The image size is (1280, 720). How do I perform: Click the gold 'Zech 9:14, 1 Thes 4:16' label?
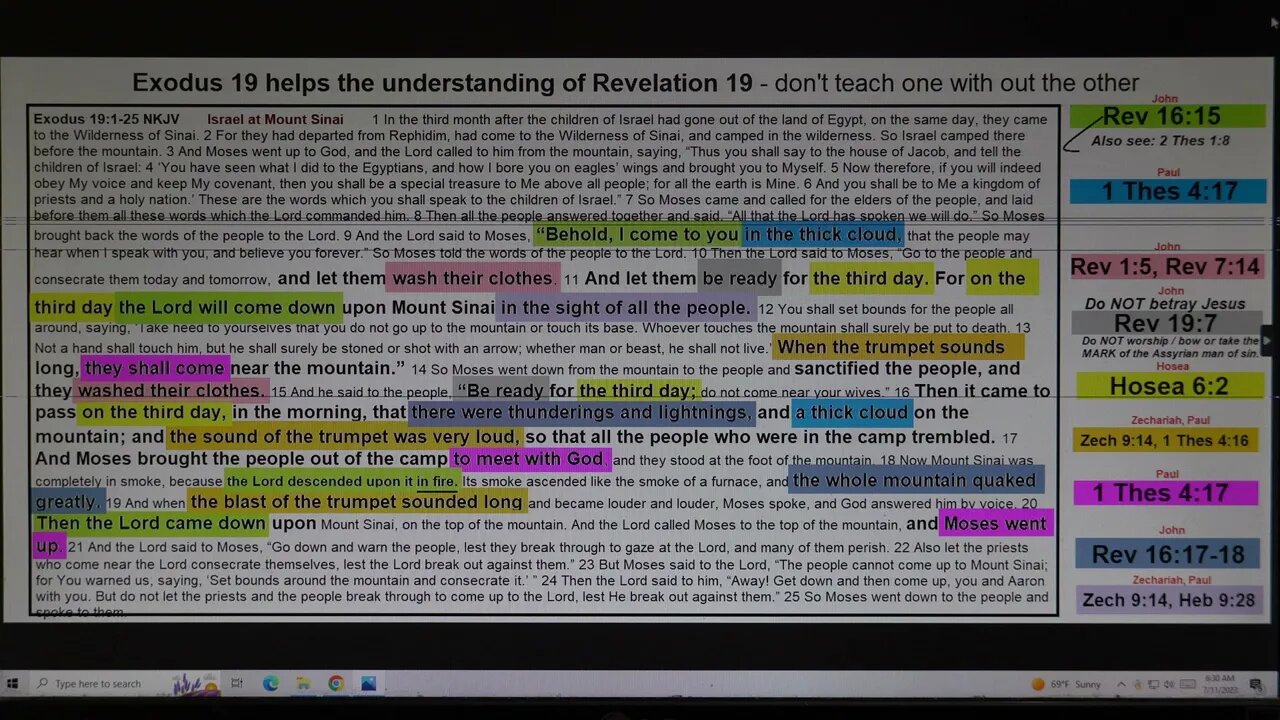coord(1165,440)
